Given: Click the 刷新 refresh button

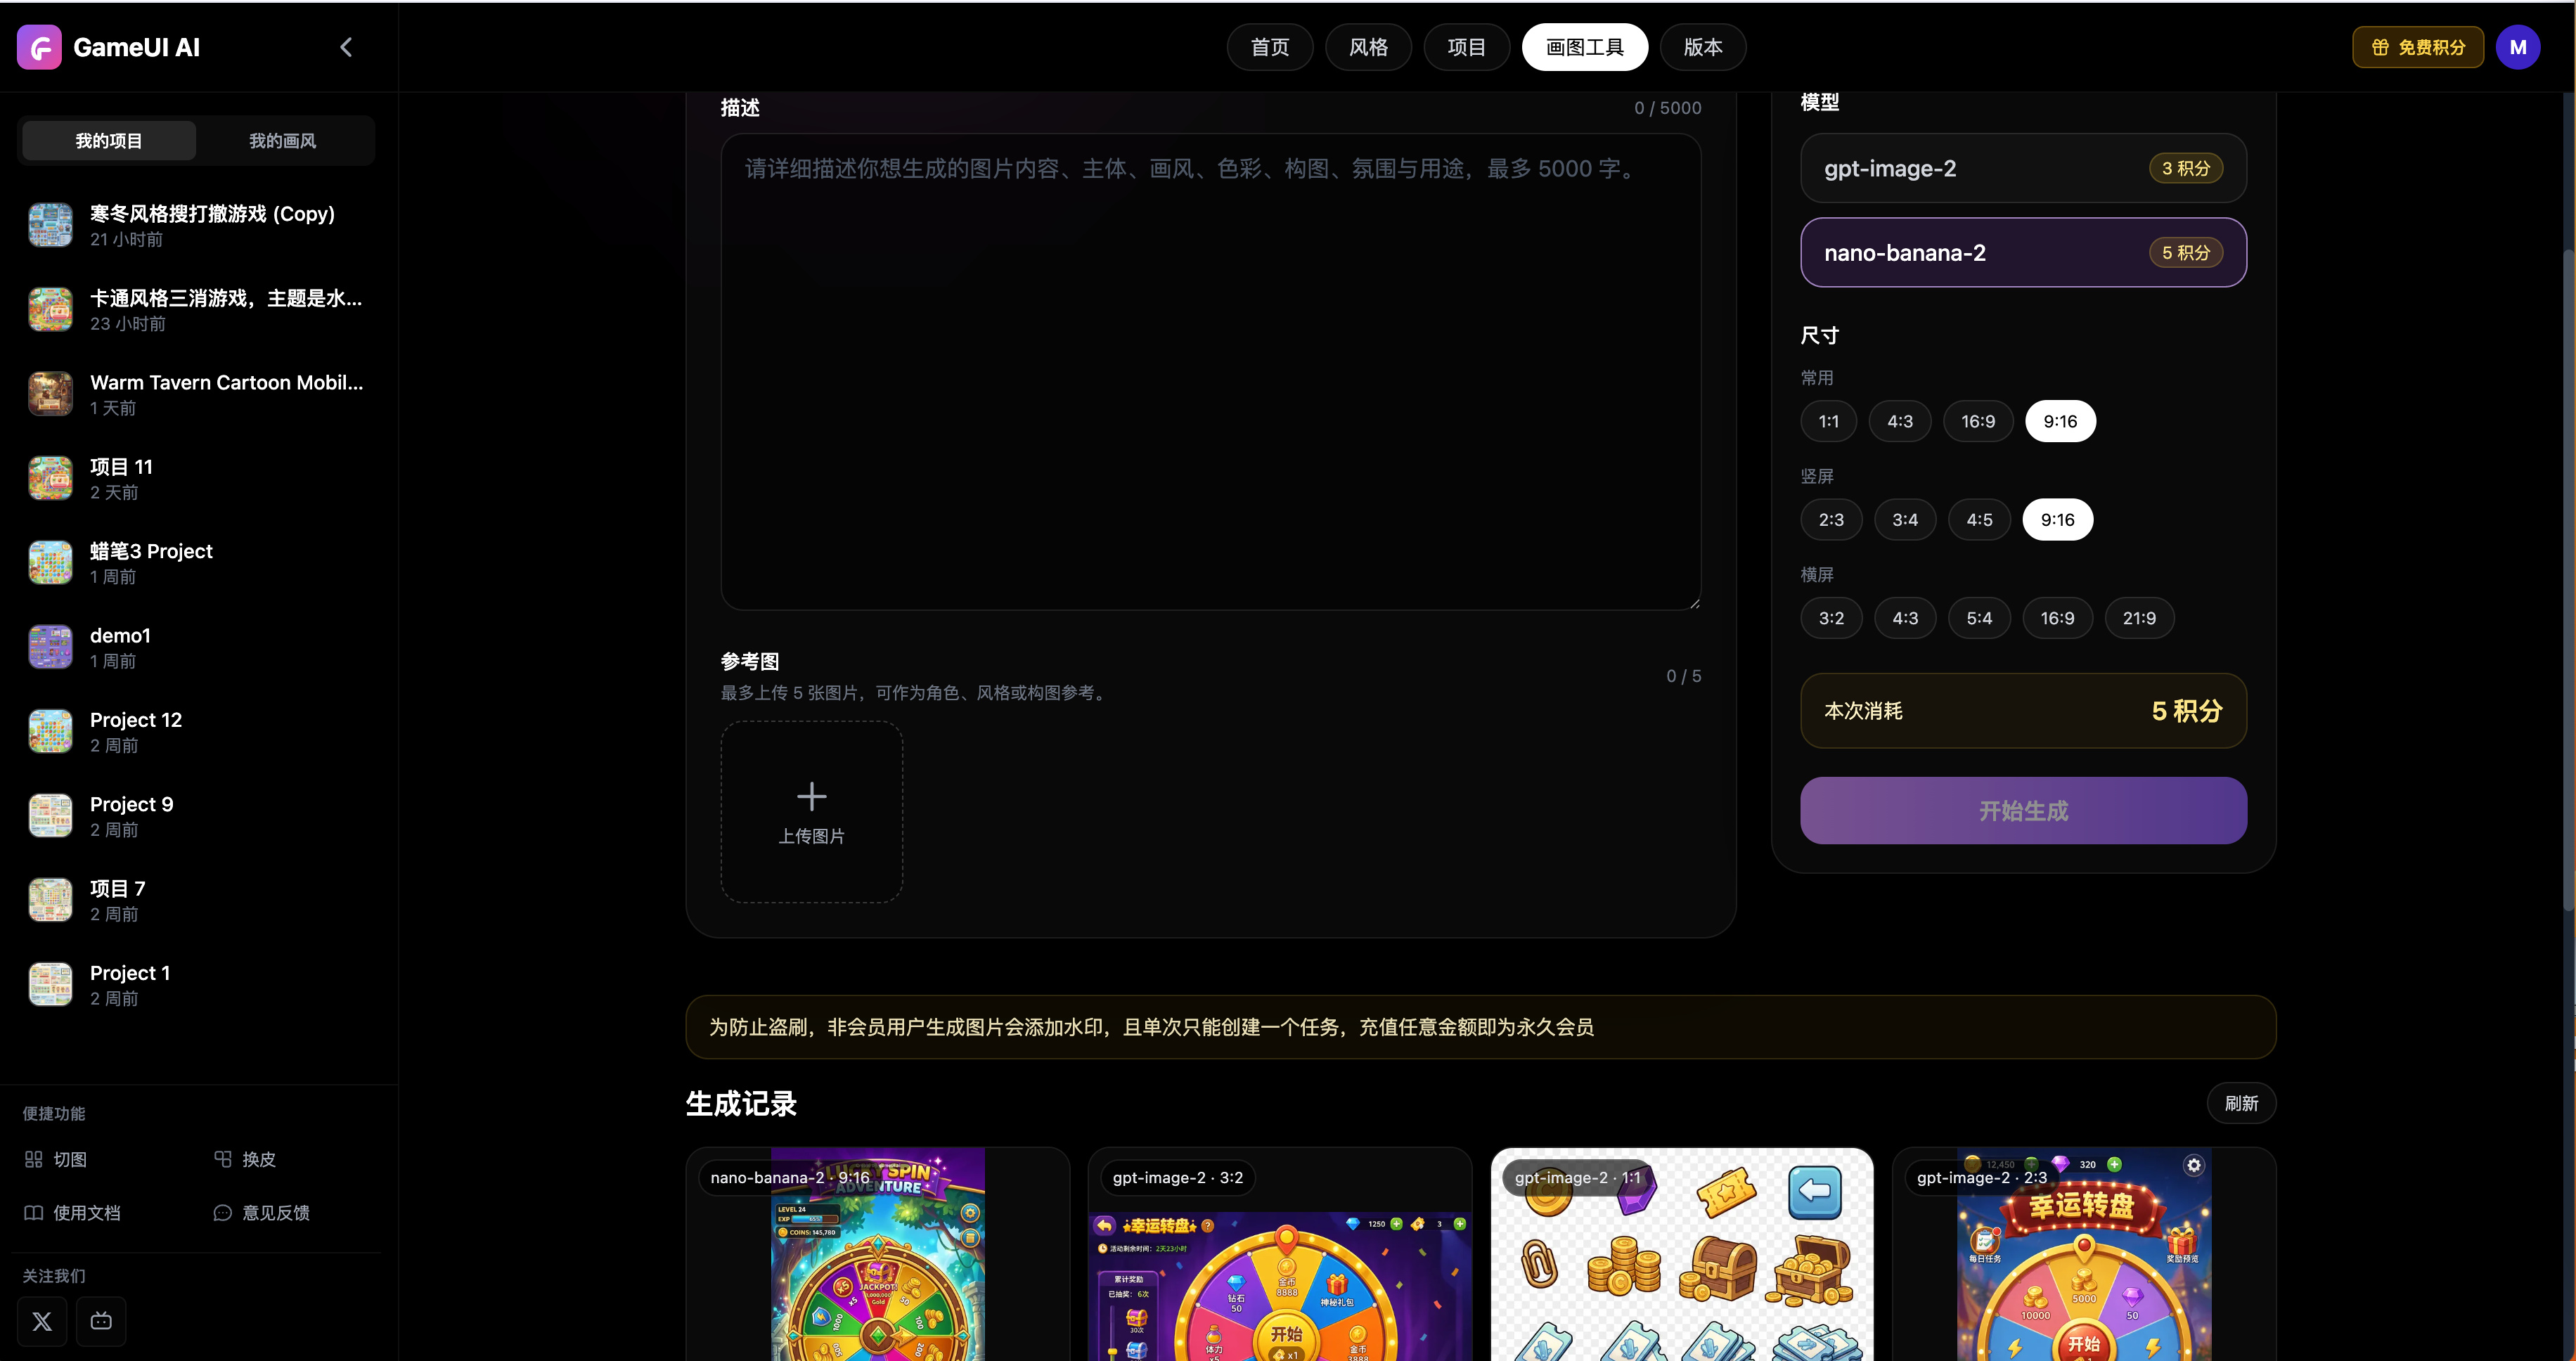Looking at the screenshot, I should pyautogui.click(x=2241, y=1103).
